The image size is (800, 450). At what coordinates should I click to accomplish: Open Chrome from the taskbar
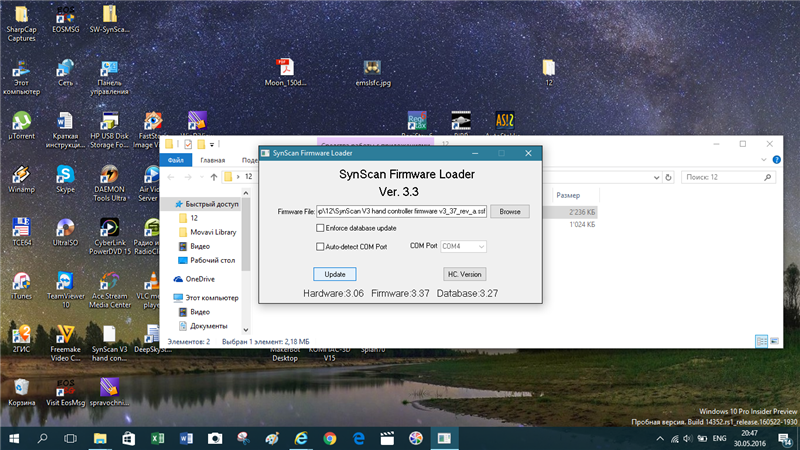tap(329, 438)
